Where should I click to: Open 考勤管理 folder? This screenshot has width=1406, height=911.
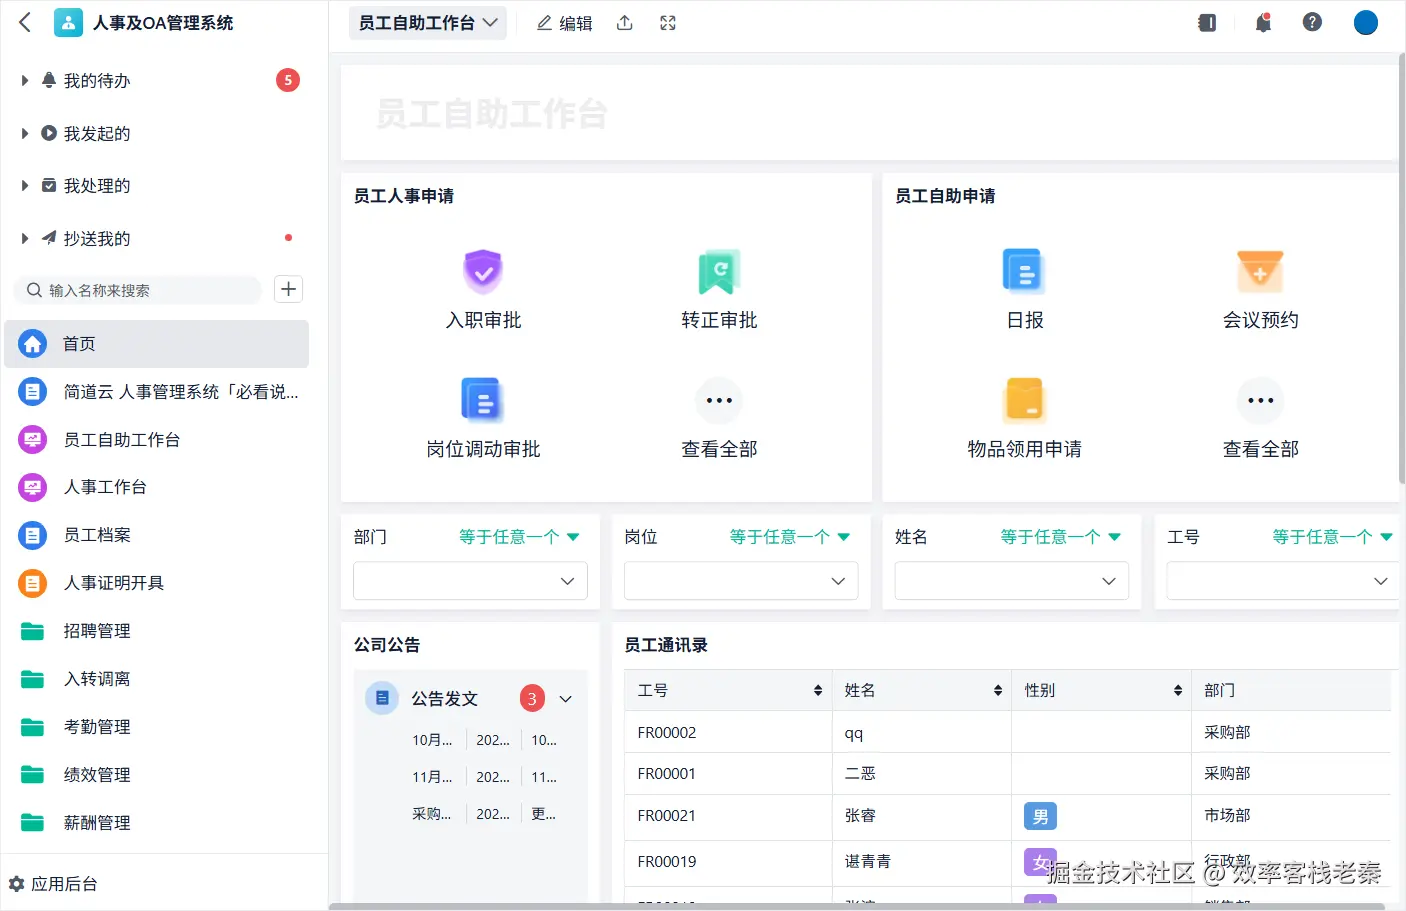[x=157, y=727]
